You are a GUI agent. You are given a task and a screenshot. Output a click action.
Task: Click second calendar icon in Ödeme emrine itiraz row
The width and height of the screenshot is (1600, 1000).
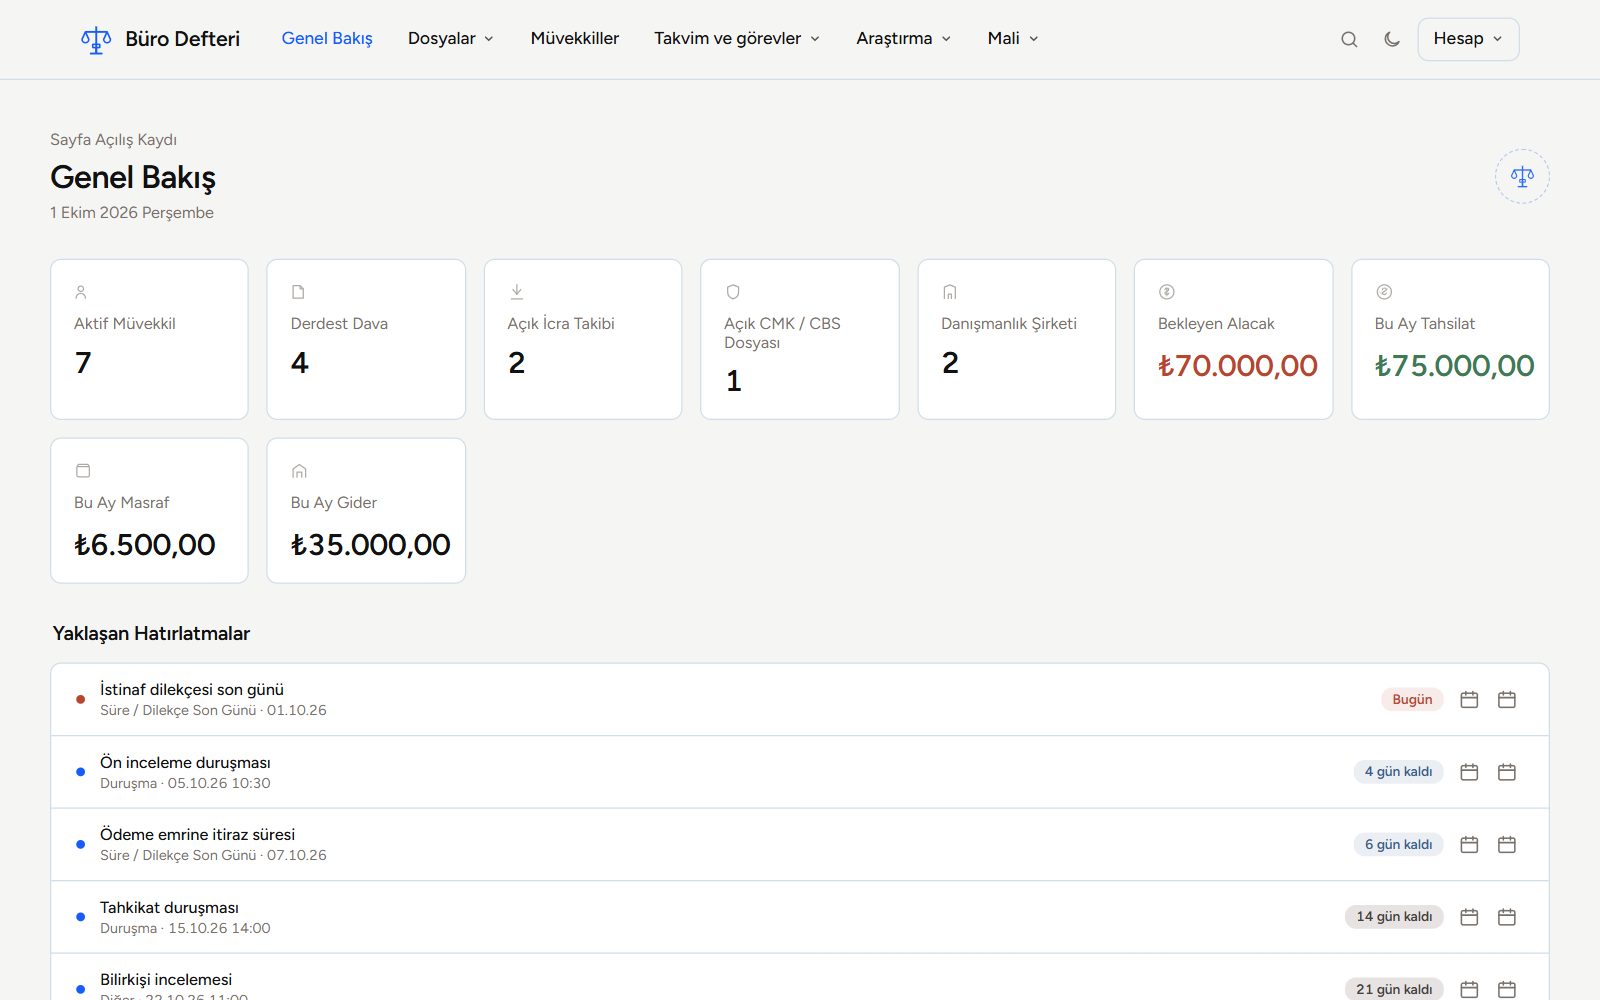pos(1507,844)
